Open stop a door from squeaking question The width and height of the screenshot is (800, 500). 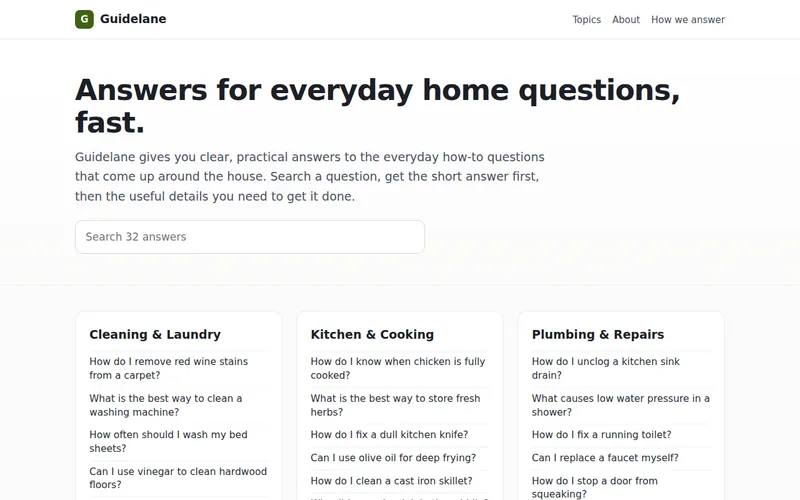tap(594, 487)
